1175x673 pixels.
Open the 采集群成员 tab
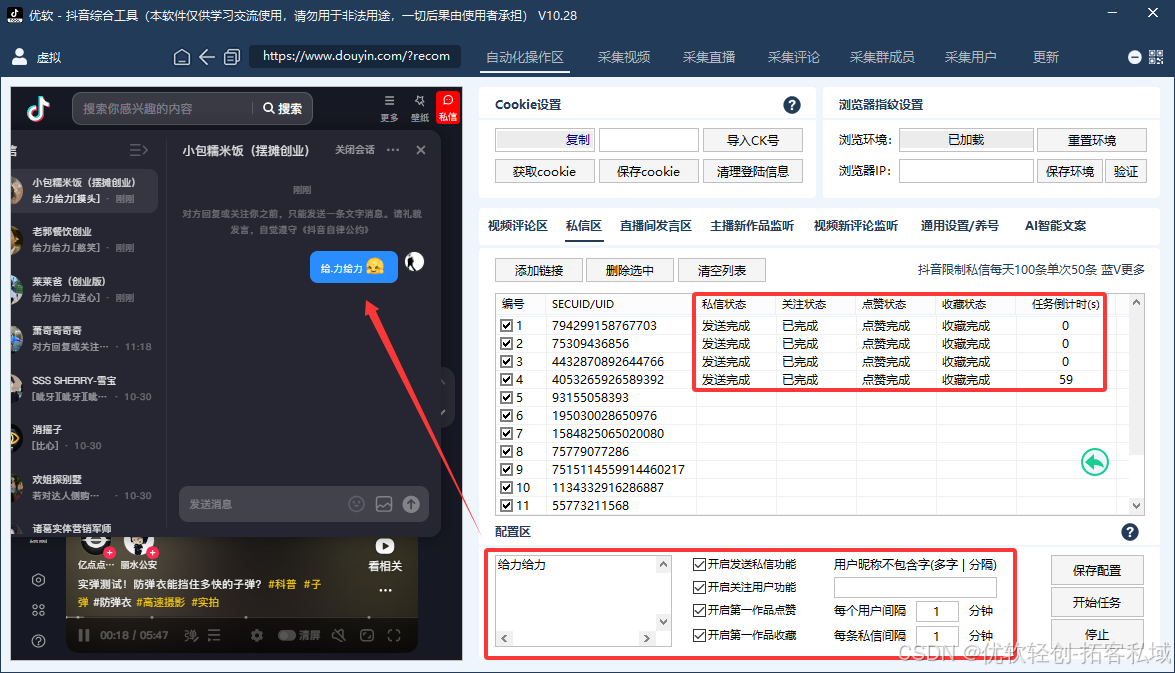pos(882,57)
